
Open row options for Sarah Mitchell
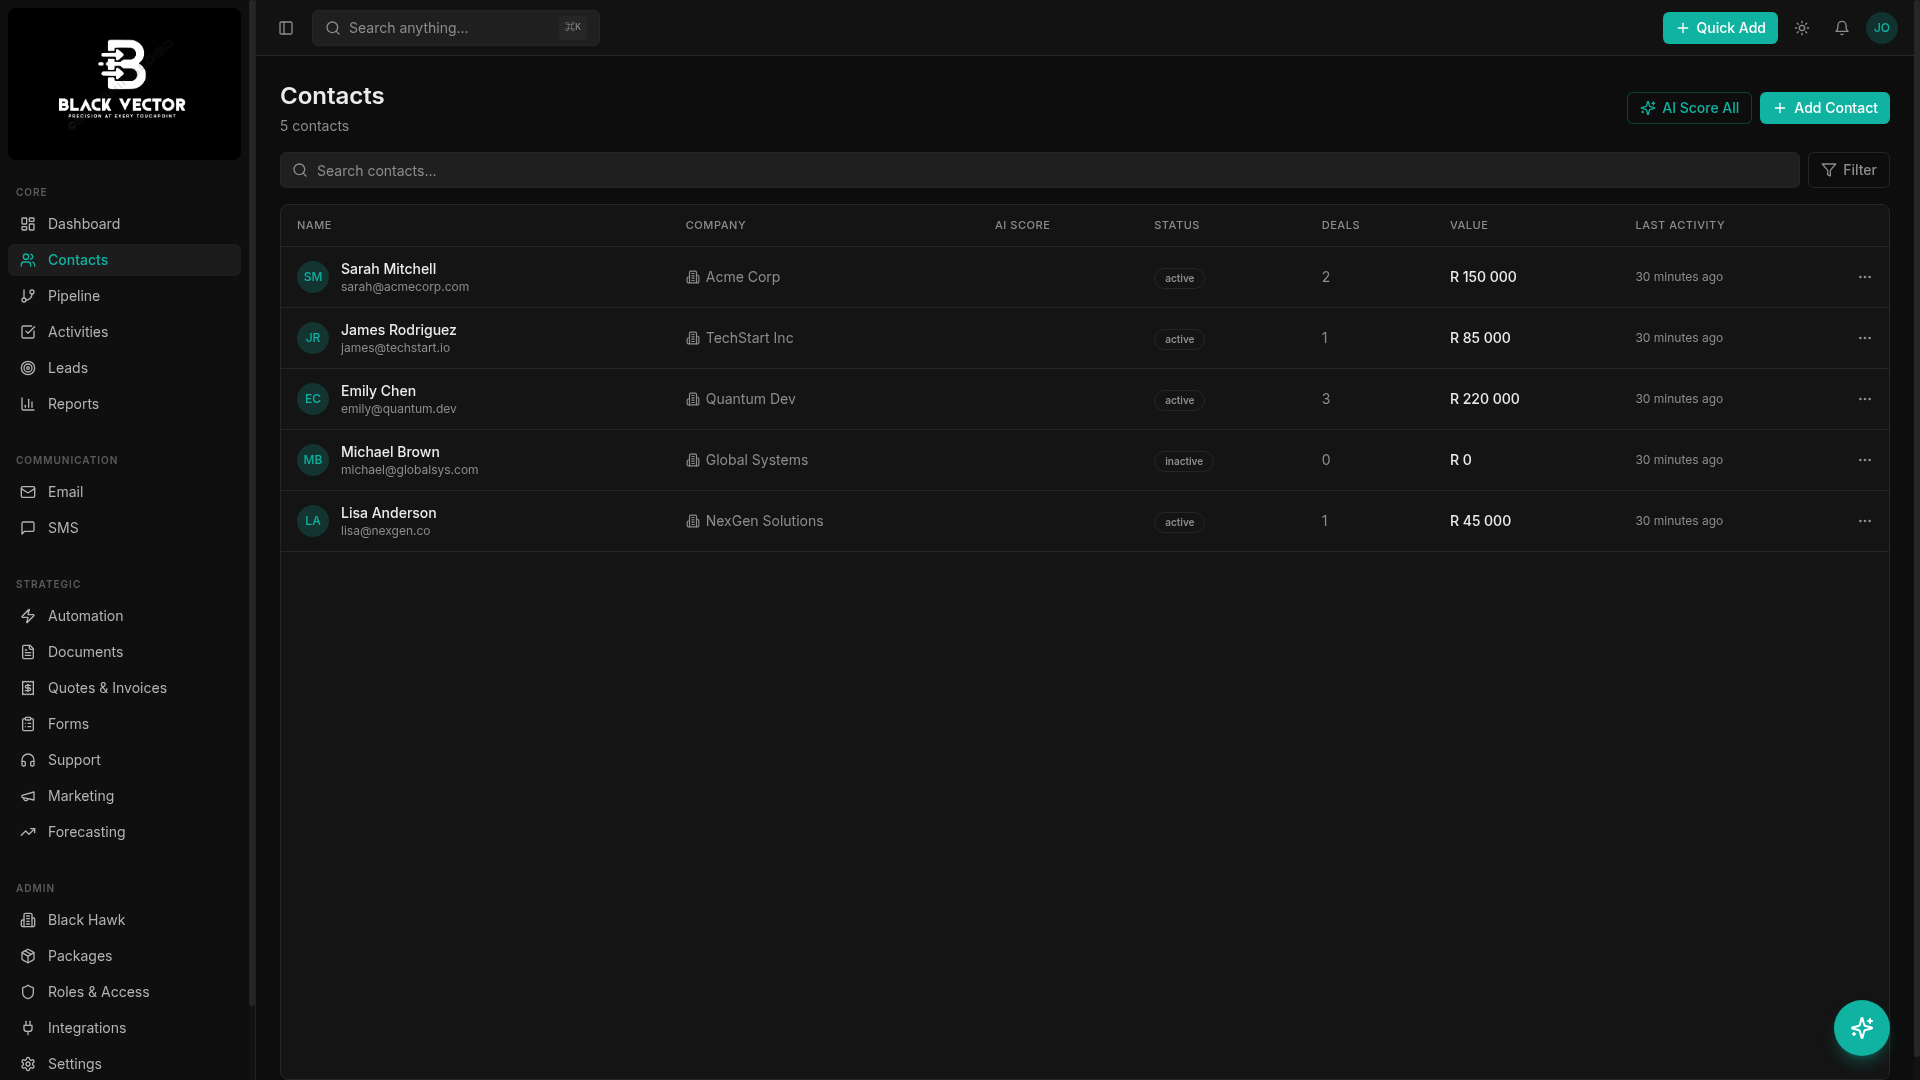pos(1865,277)
